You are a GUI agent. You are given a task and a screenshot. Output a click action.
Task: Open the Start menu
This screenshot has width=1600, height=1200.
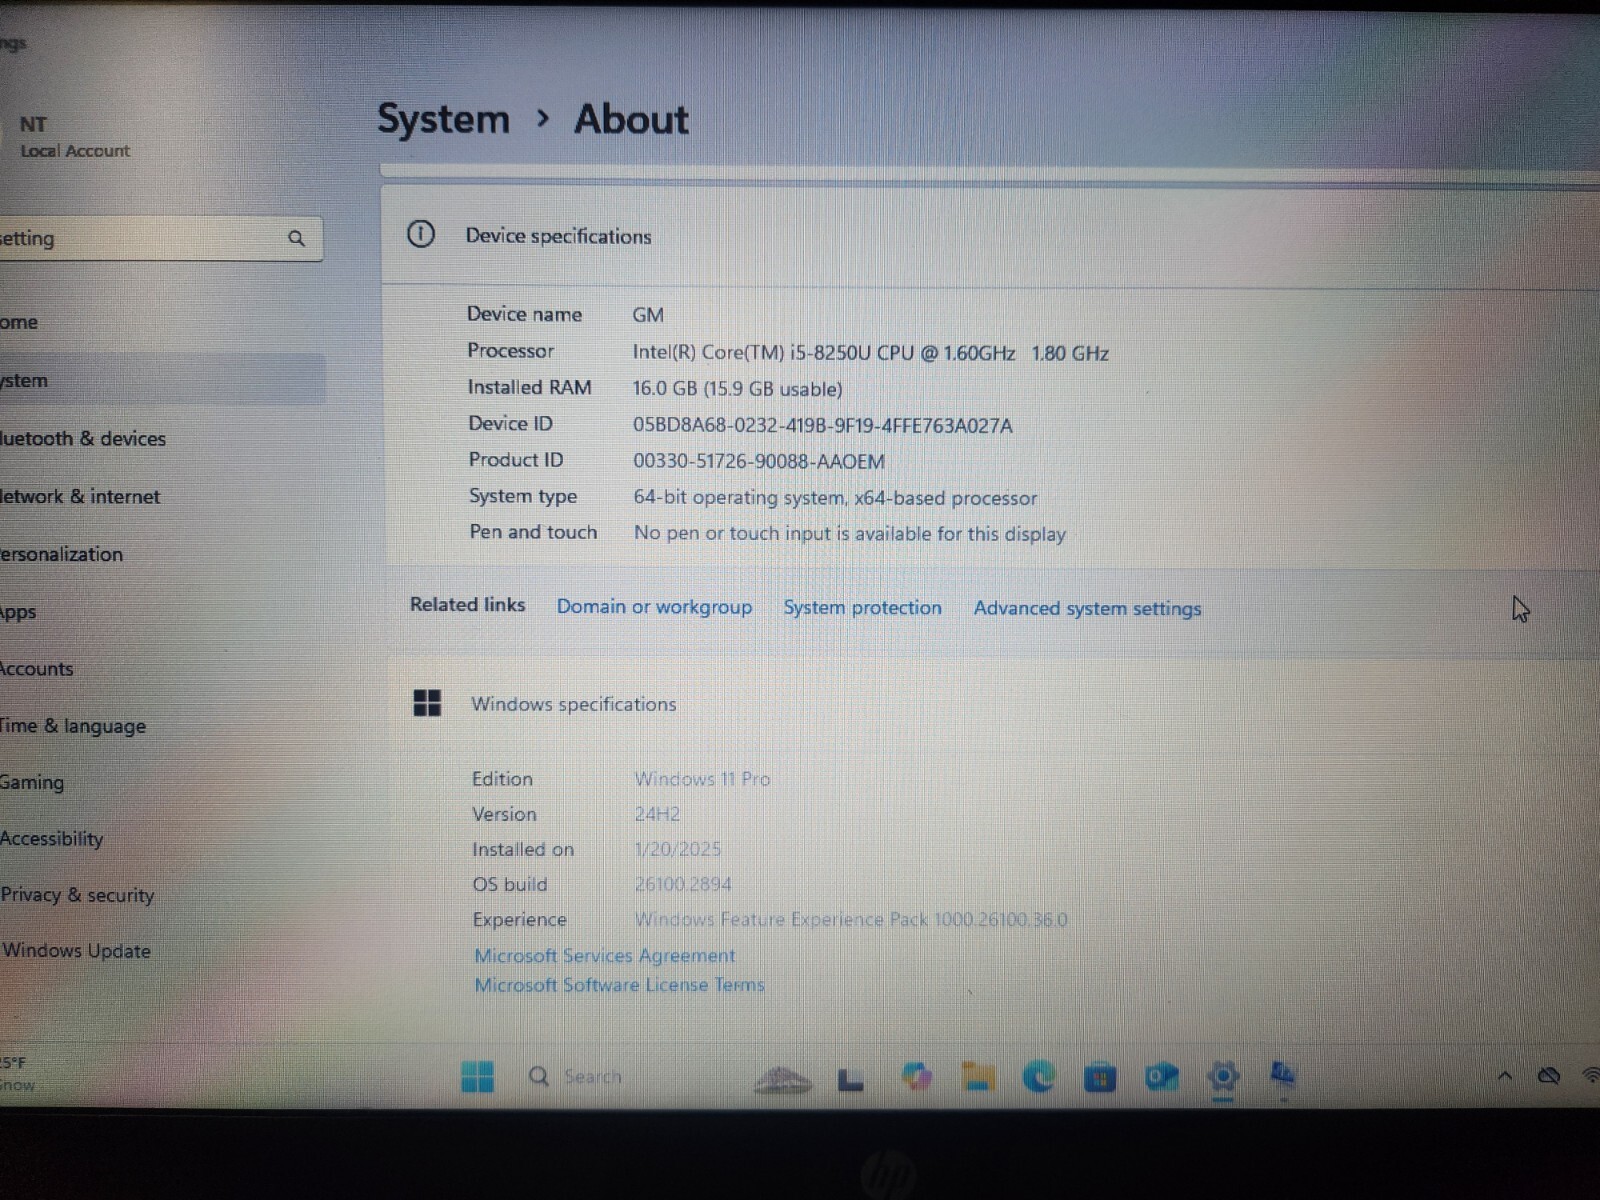pos(480,1077)
